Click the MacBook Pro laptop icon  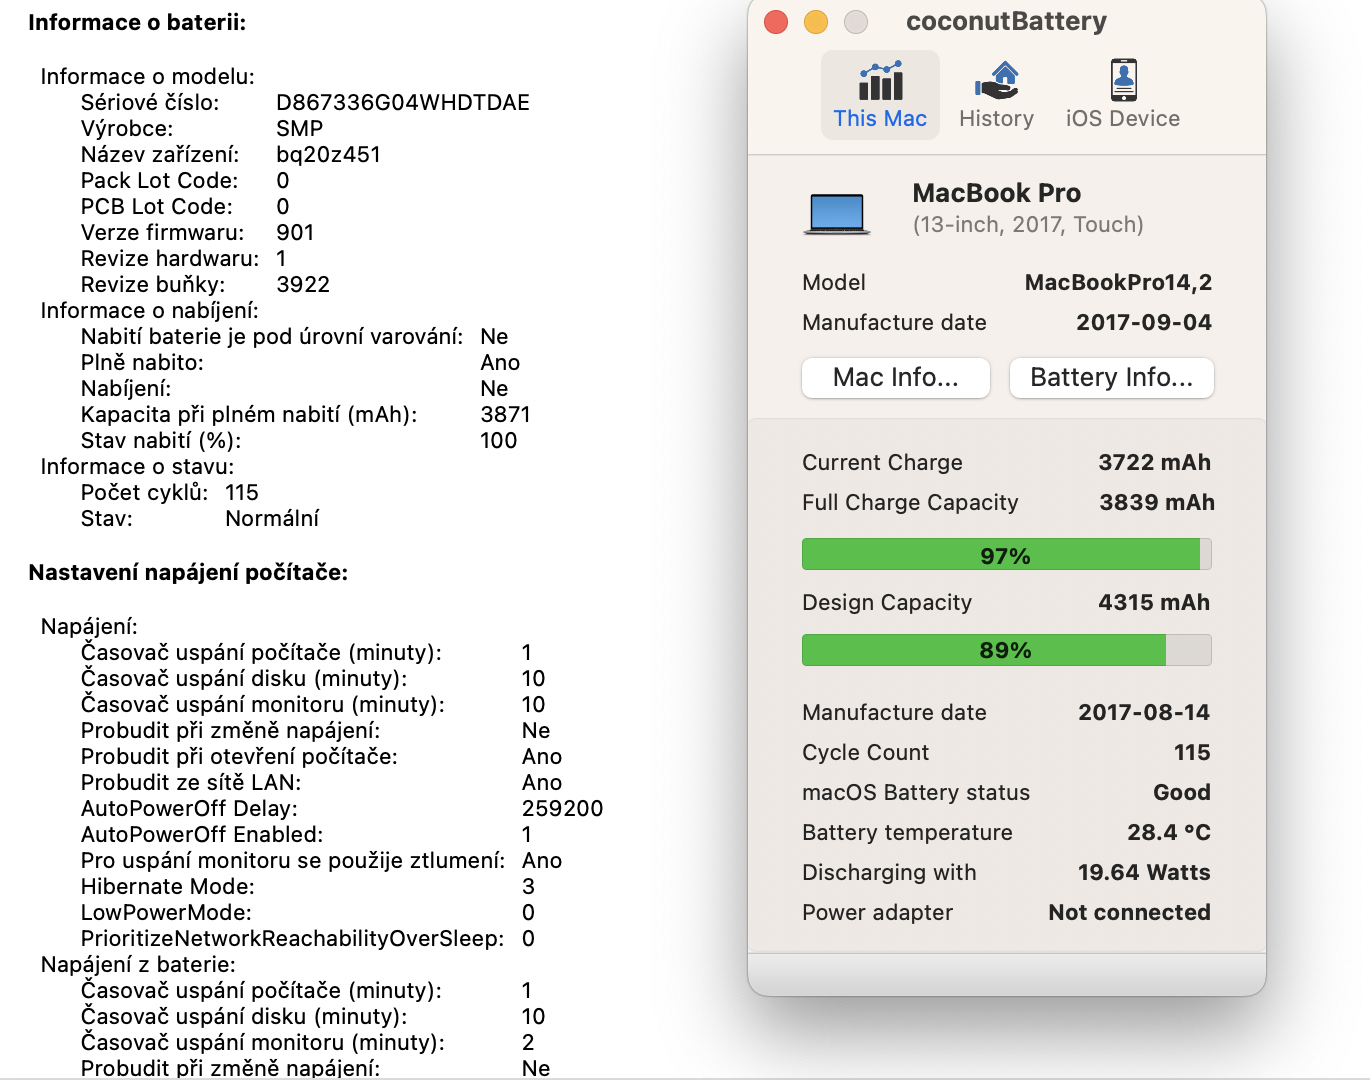837,214
